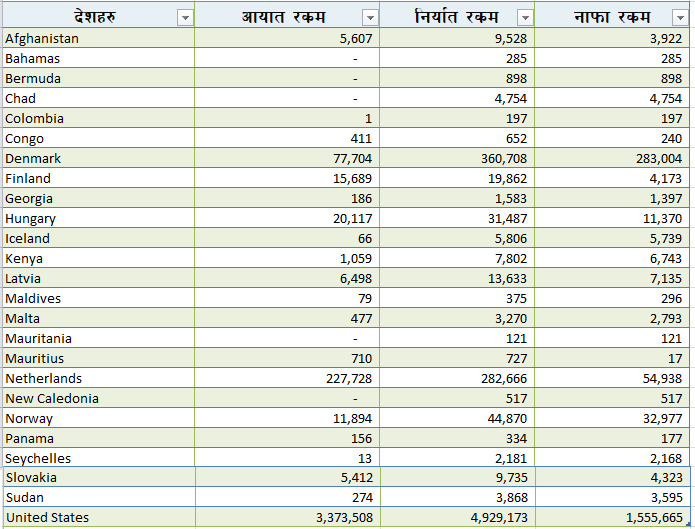The height and width of the screenshot is (529, 695).
Task: Select the Latvia country cell
Action: 99,278
